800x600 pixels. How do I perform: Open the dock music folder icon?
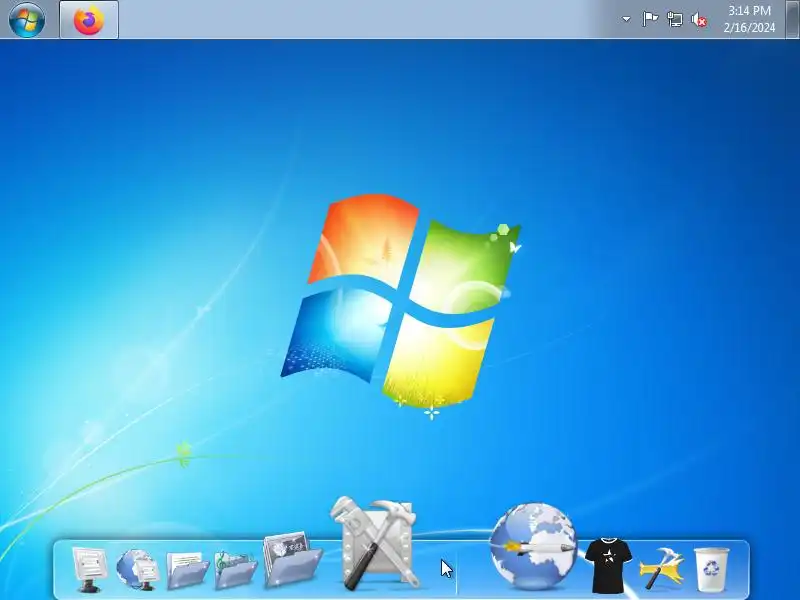235,570
